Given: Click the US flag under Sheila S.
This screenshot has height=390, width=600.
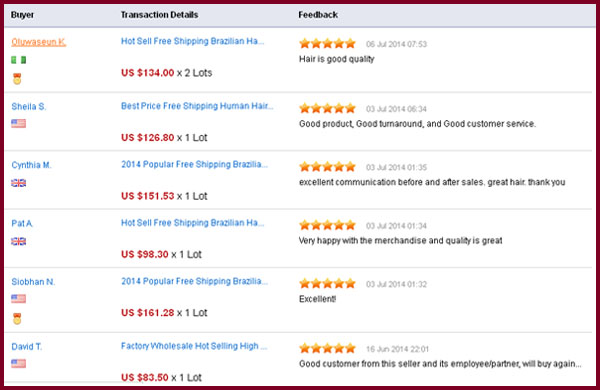Looking at the screenshot, I should click(18, 123).
